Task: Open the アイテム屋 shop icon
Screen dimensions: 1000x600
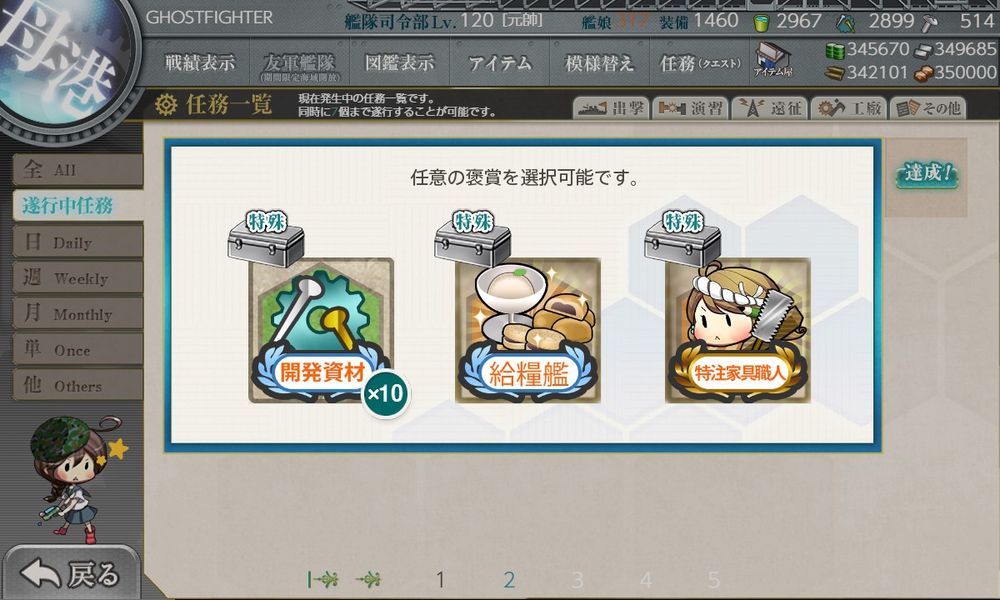Action: 772,59
